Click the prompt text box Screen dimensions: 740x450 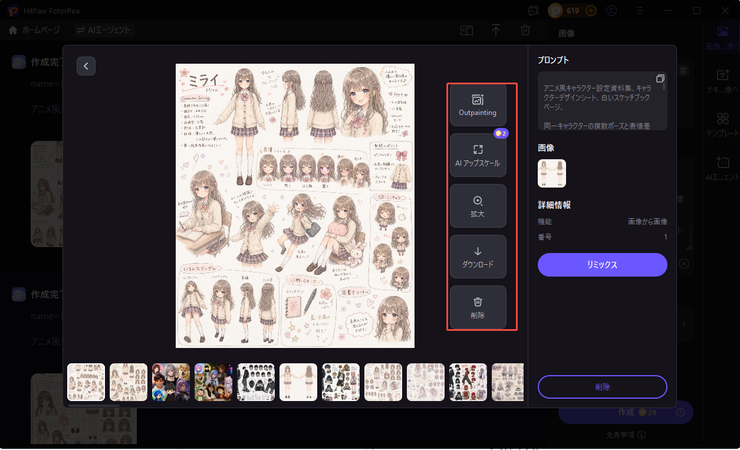click(602, 101)
